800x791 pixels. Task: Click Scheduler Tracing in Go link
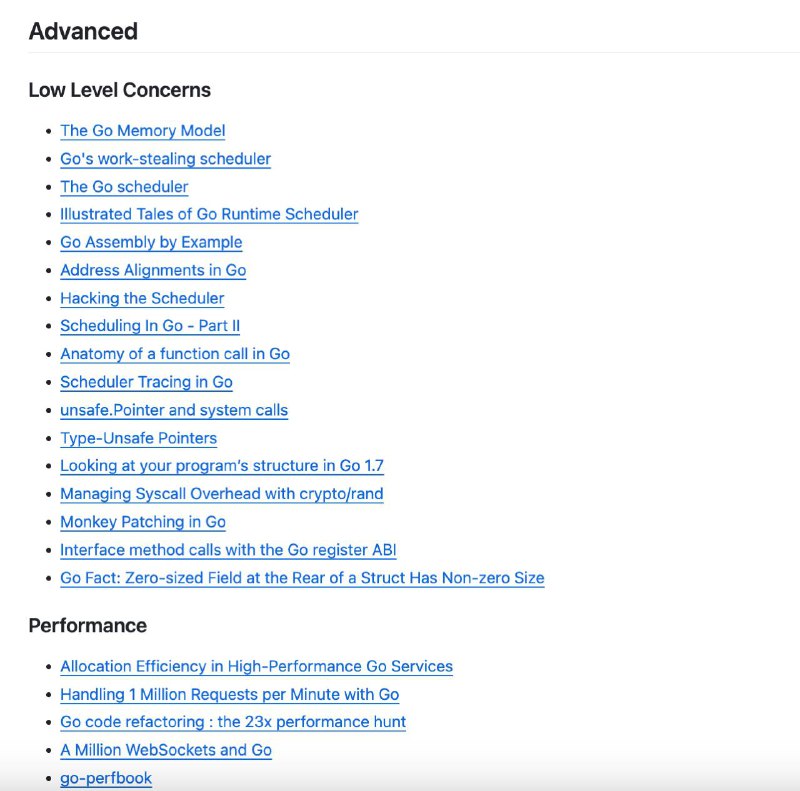pos(146,382)
